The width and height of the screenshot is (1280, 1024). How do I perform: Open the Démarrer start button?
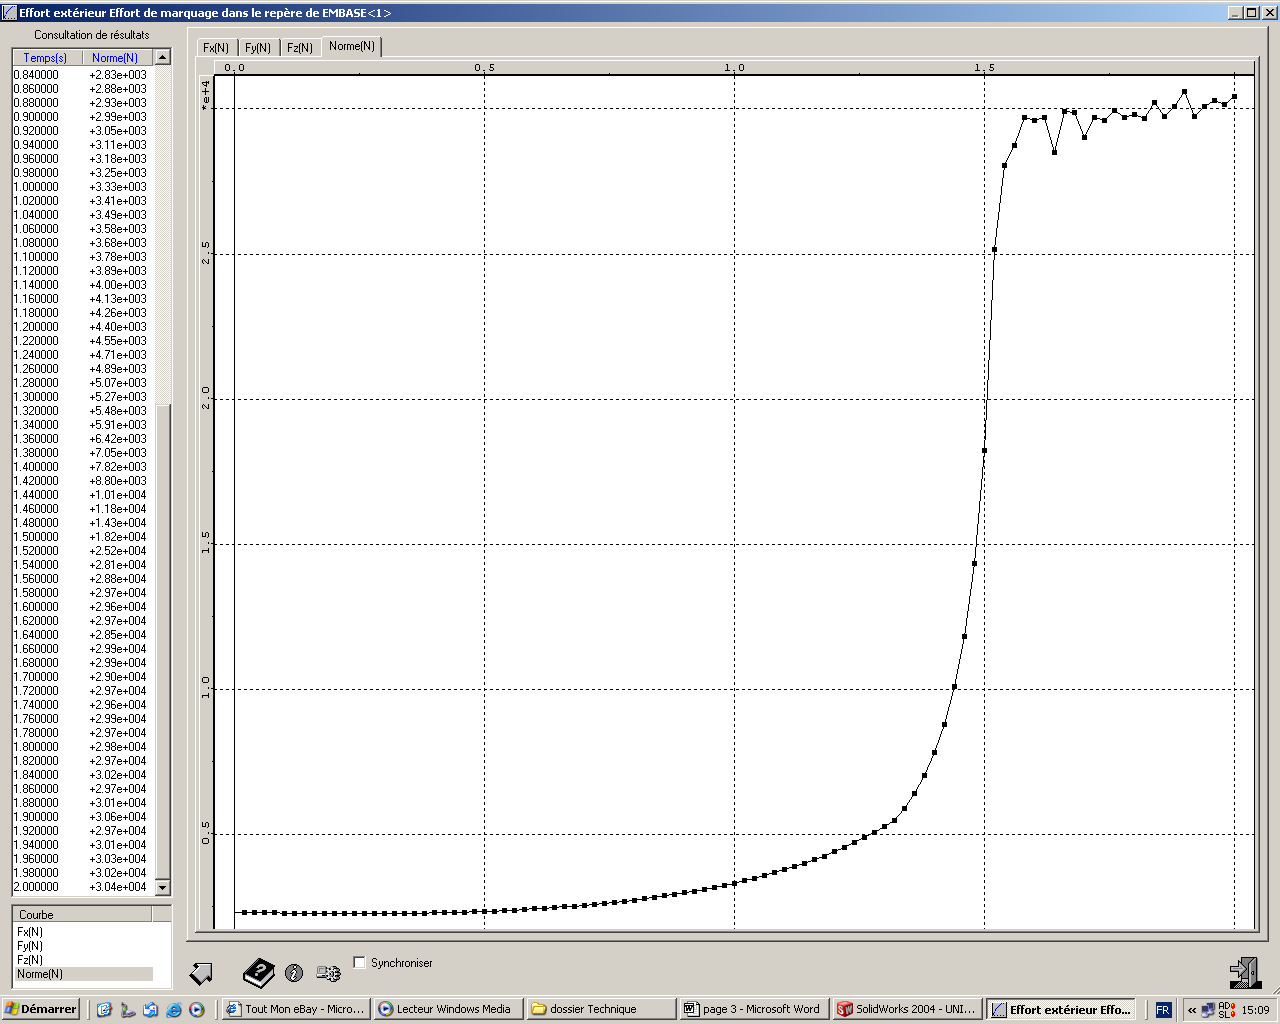(41, 1009)
